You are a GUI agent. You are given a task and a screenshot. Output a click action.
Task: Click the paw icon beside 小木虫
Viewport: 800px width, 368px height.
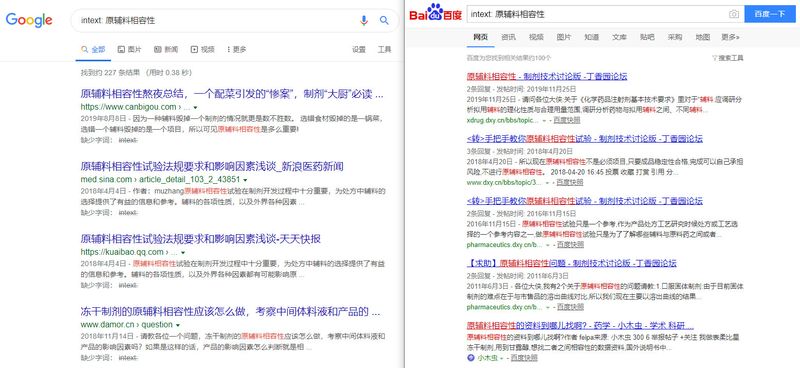coord(470,358)
